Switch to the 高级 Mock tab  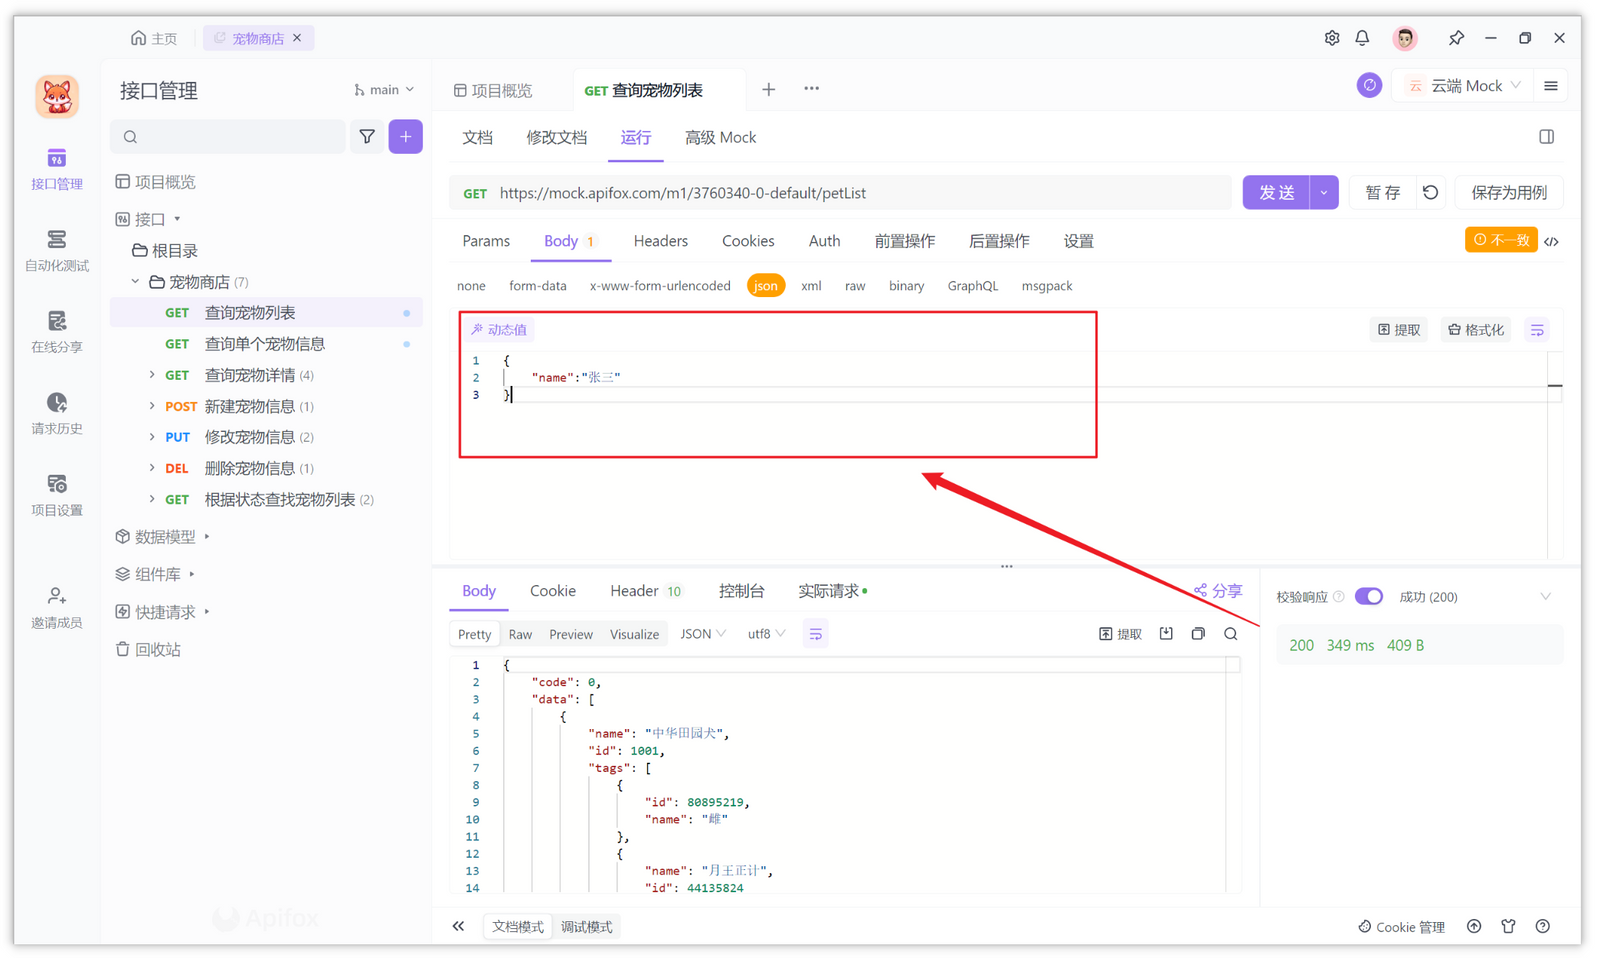click(720, 137)
